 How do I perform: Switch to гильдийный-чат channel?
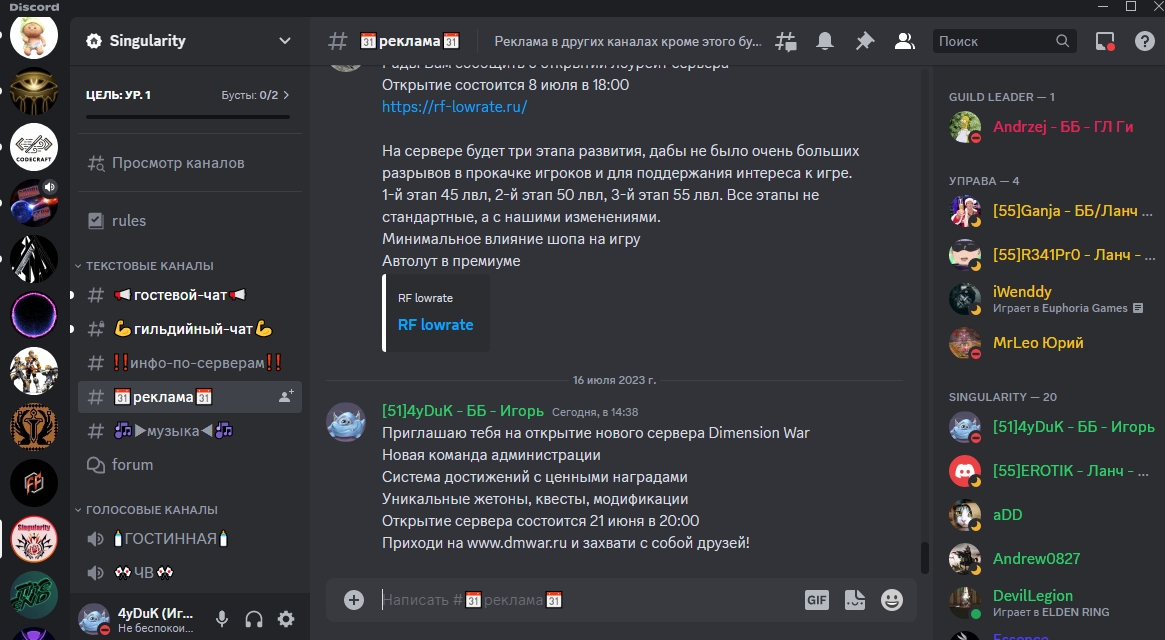189,329
